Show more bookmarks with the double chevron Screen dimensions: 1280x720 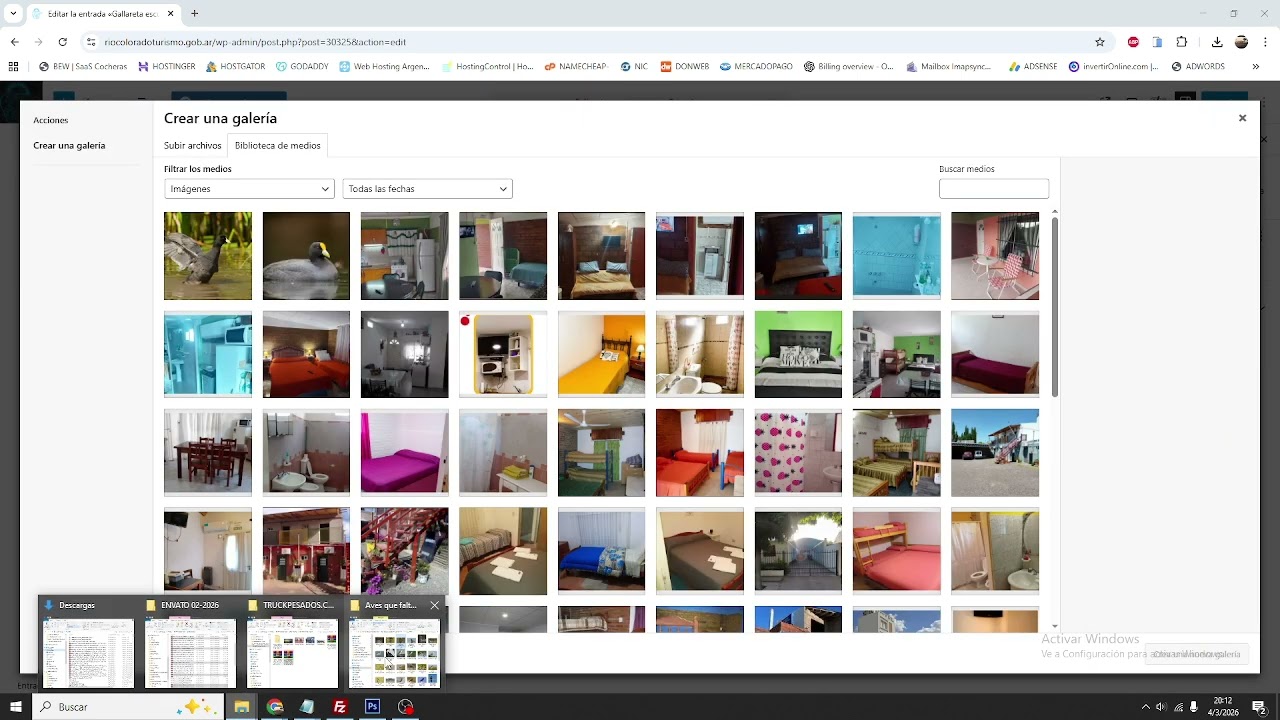(x=1256, y=67)
